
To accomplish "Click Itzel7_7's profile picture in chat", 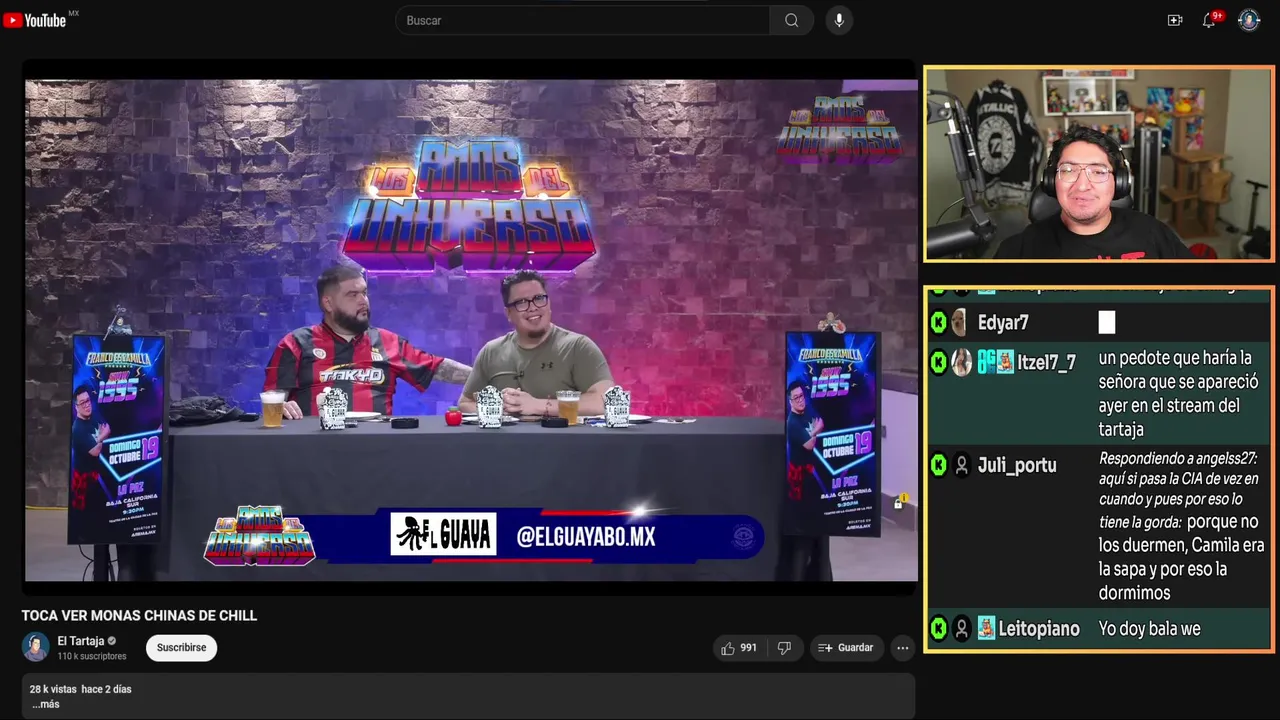I will pos(961,362).
